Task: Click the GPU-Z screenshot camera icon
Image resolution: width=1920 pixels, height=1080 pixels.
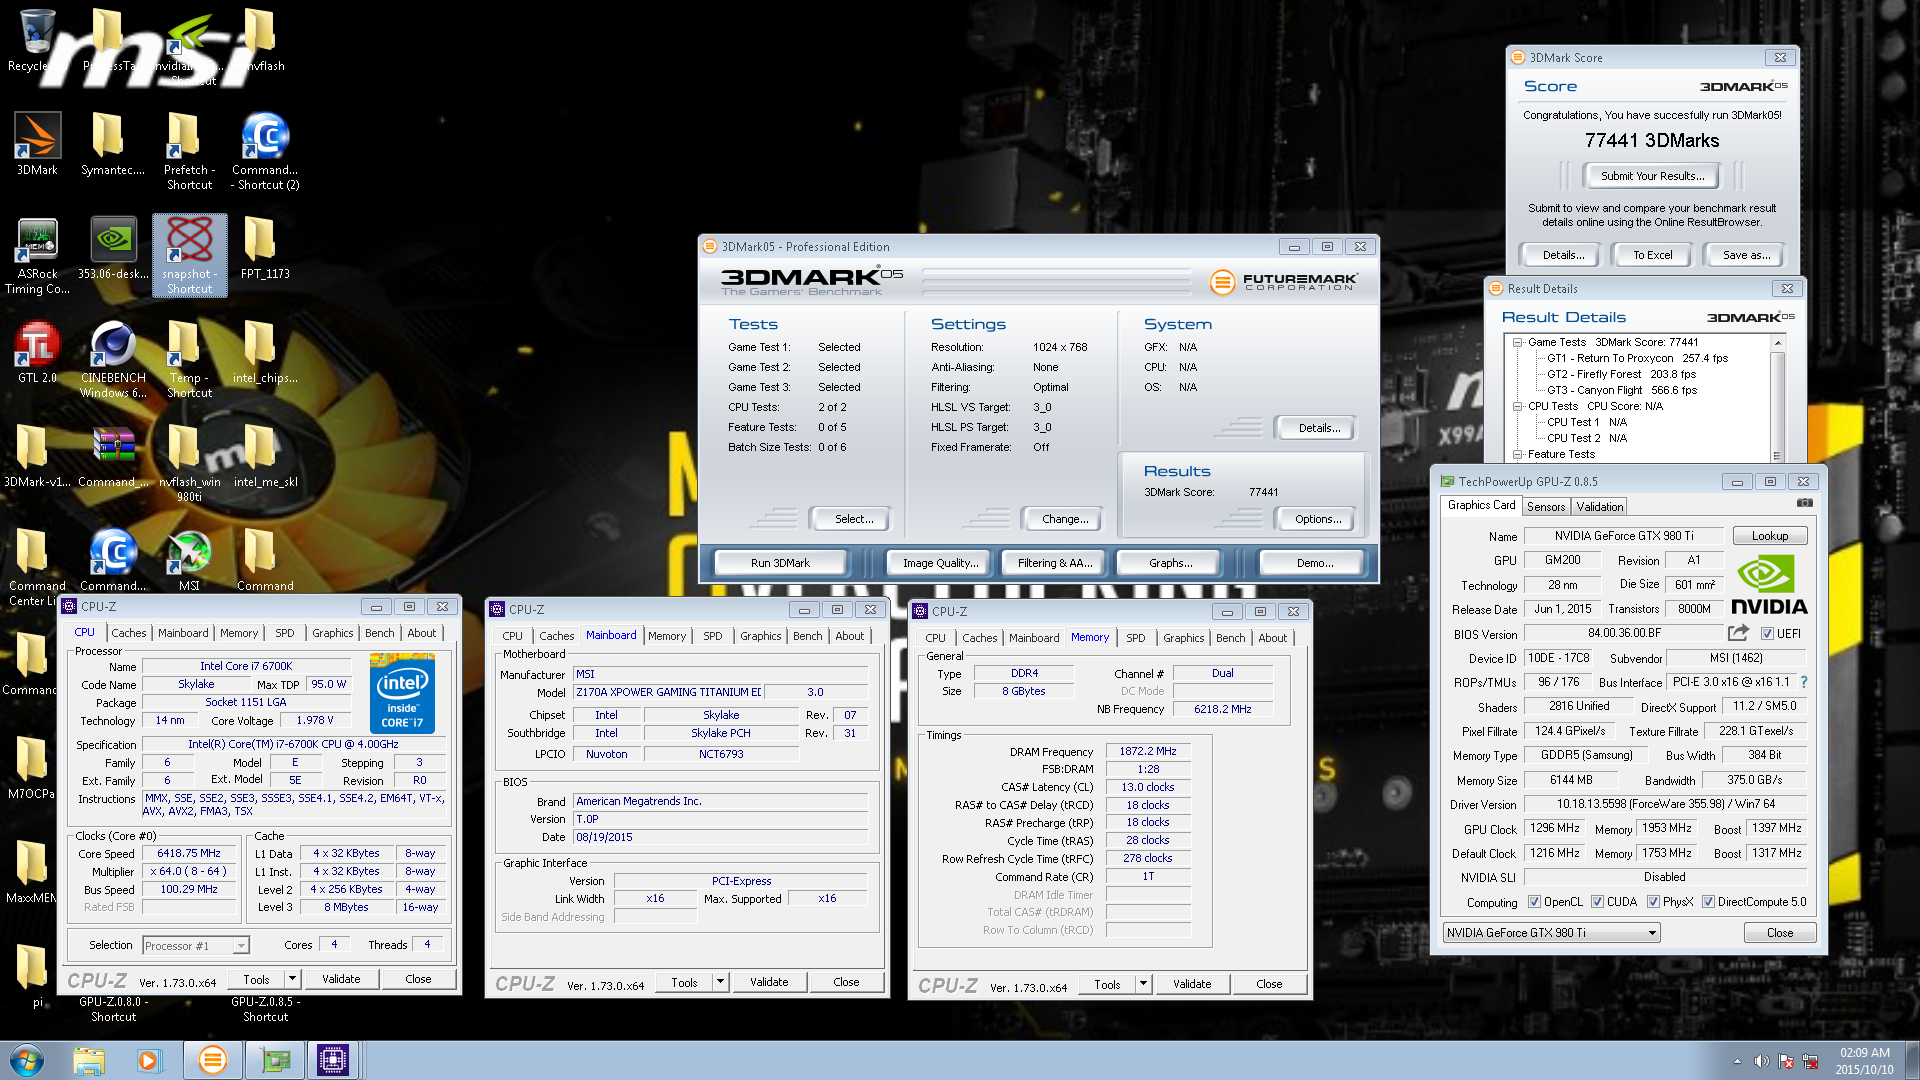Action: (1804, 503)
